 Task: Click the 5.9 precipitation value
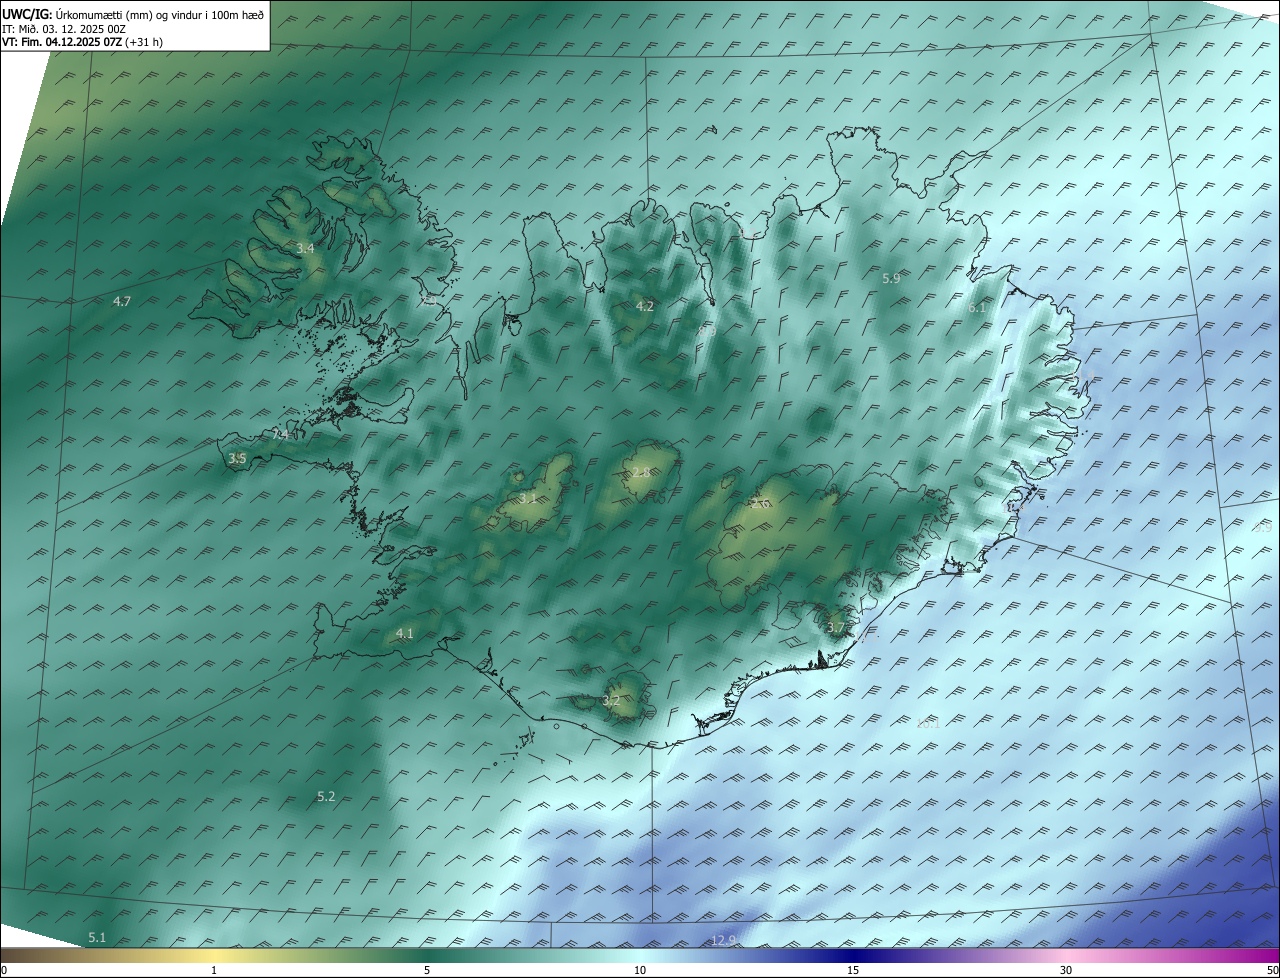point(892,279)
